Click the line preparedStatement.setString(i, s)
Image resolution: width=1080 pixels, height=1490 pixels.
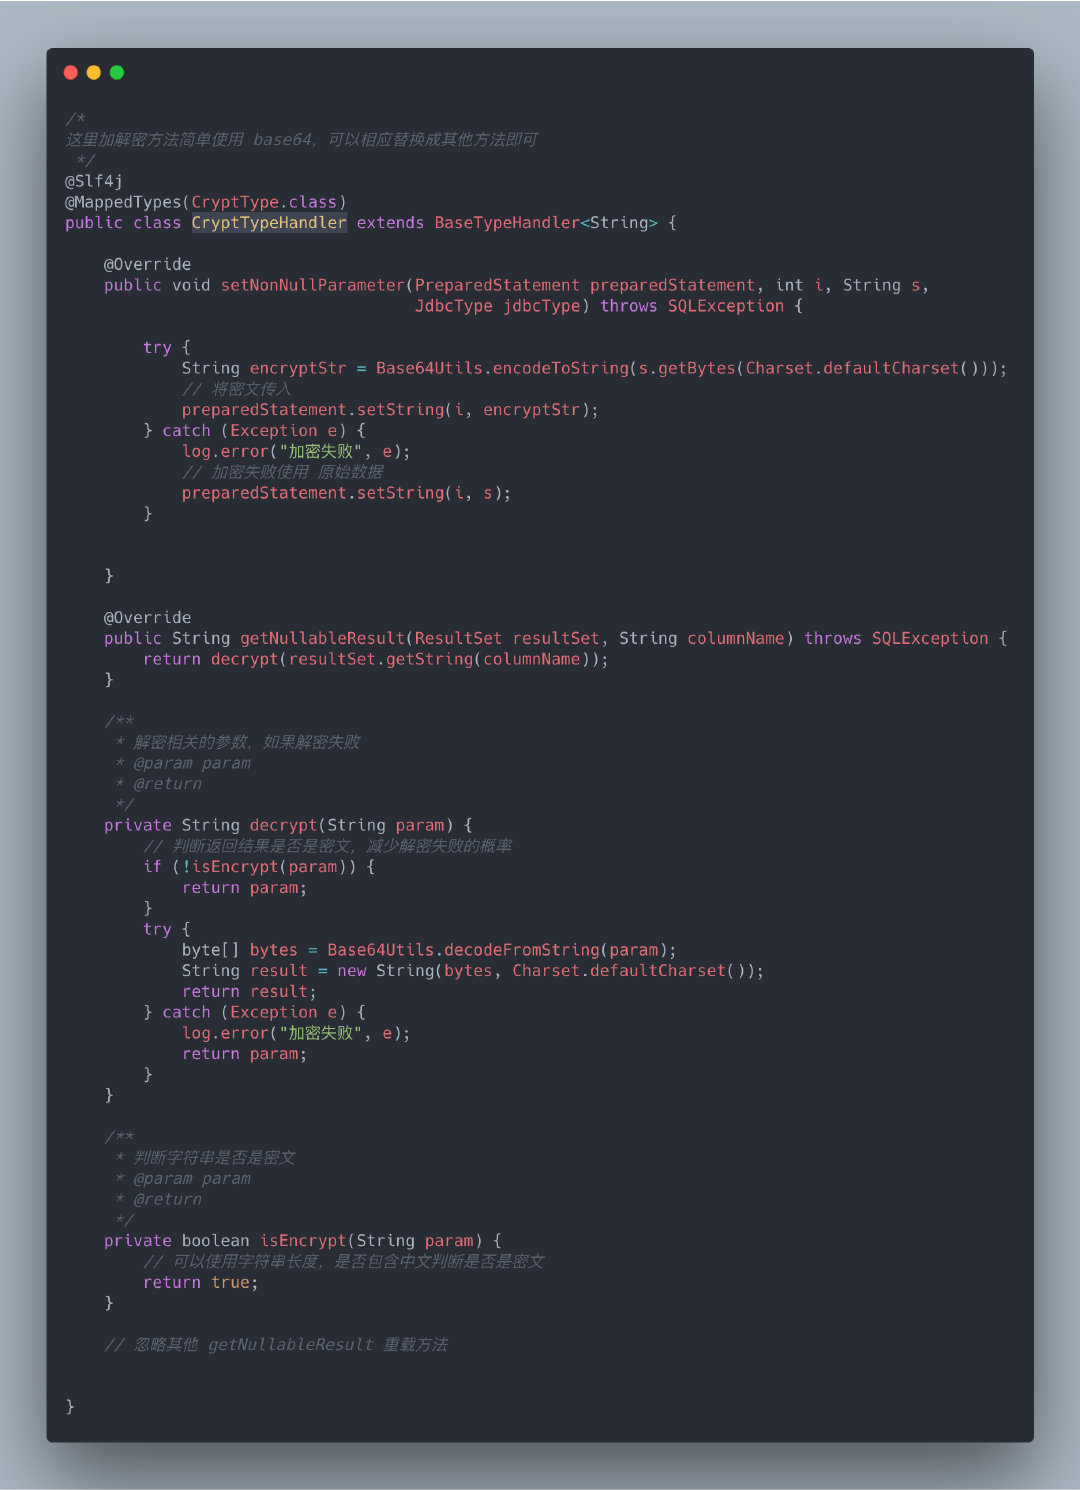coord(346,493)
